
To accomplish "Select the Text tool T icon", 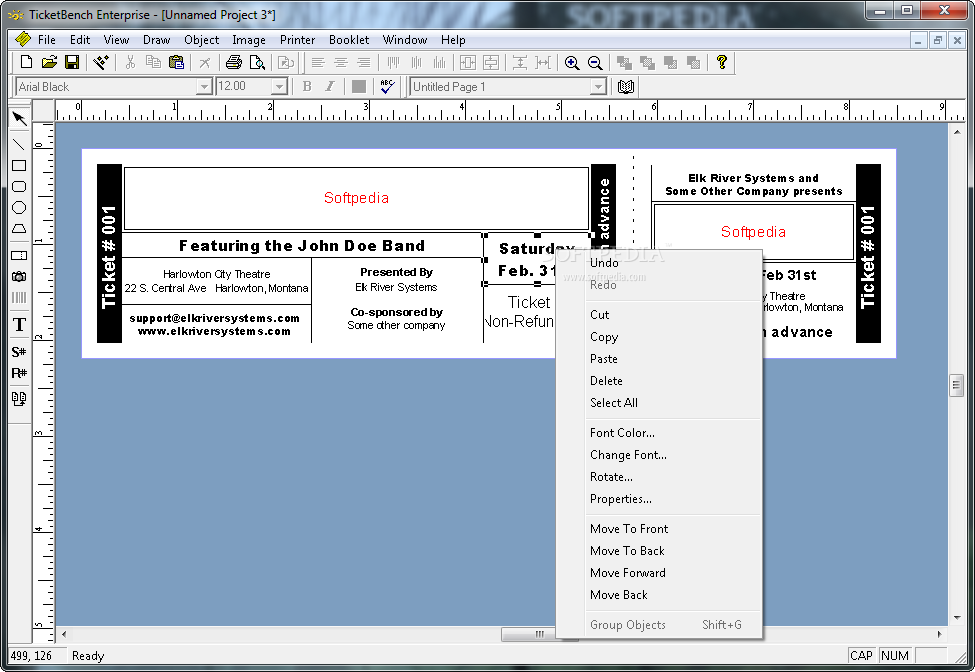I will click(19, 324).
